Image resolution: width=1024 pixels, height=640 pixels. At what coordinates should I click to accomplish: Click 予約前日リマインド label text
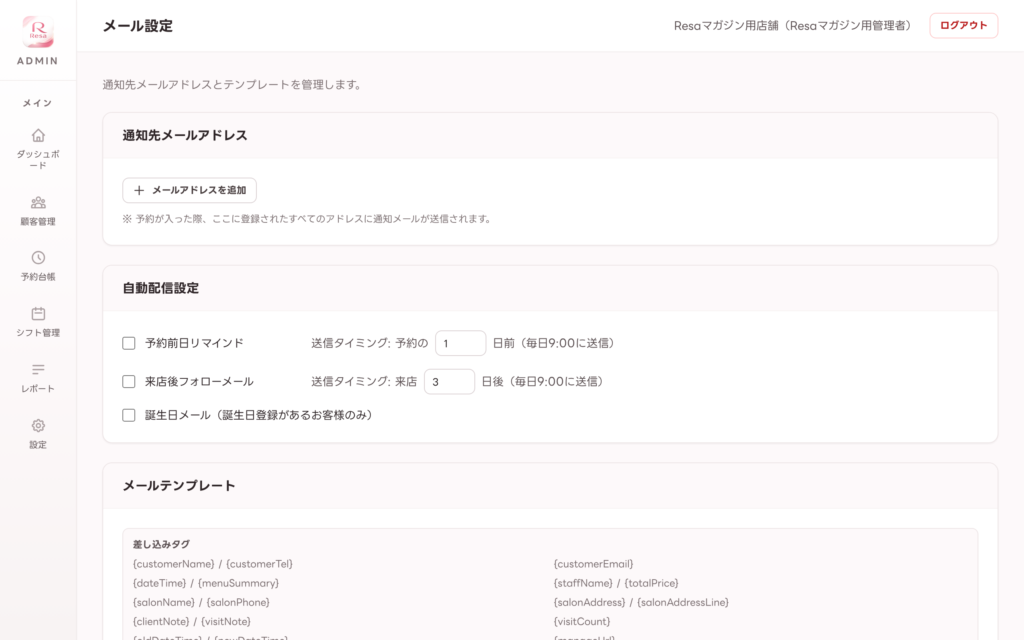(x=194, y=344)
